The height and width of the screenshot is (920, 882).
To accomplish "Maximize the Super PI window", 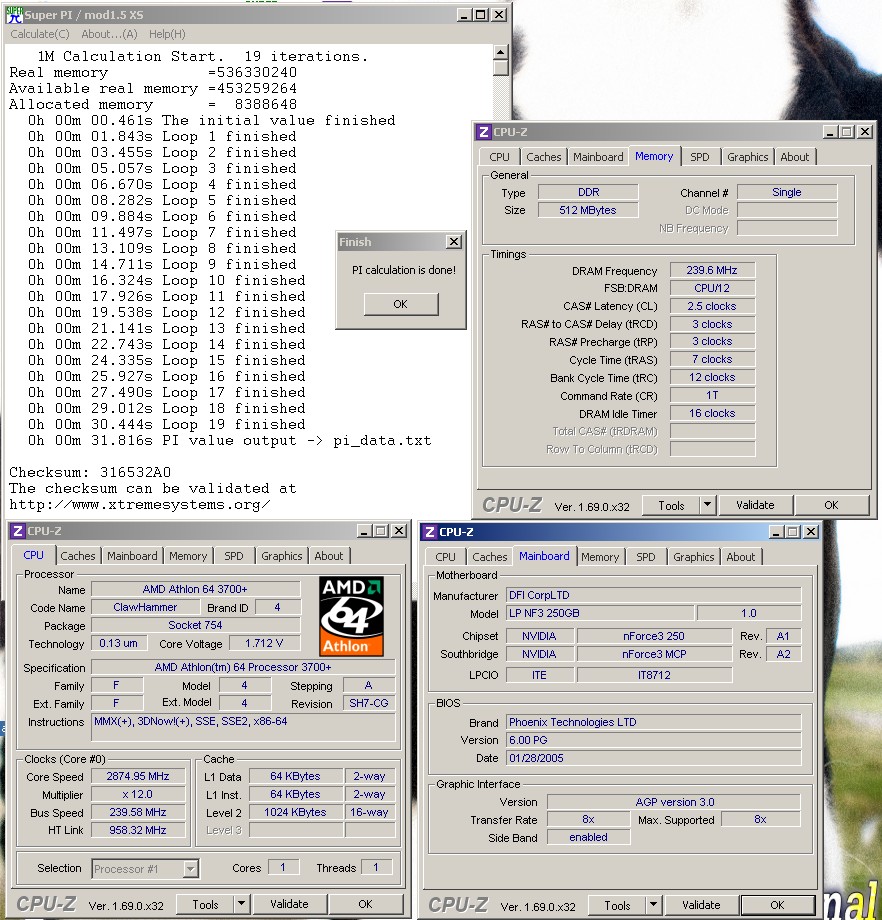I will coord(481,15).
